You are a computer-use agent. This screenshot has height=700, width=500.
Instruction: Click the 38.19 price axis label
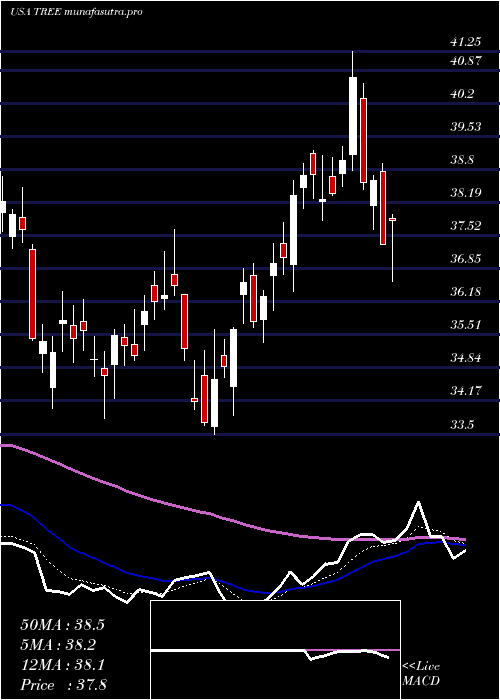[x=466, y=193]
